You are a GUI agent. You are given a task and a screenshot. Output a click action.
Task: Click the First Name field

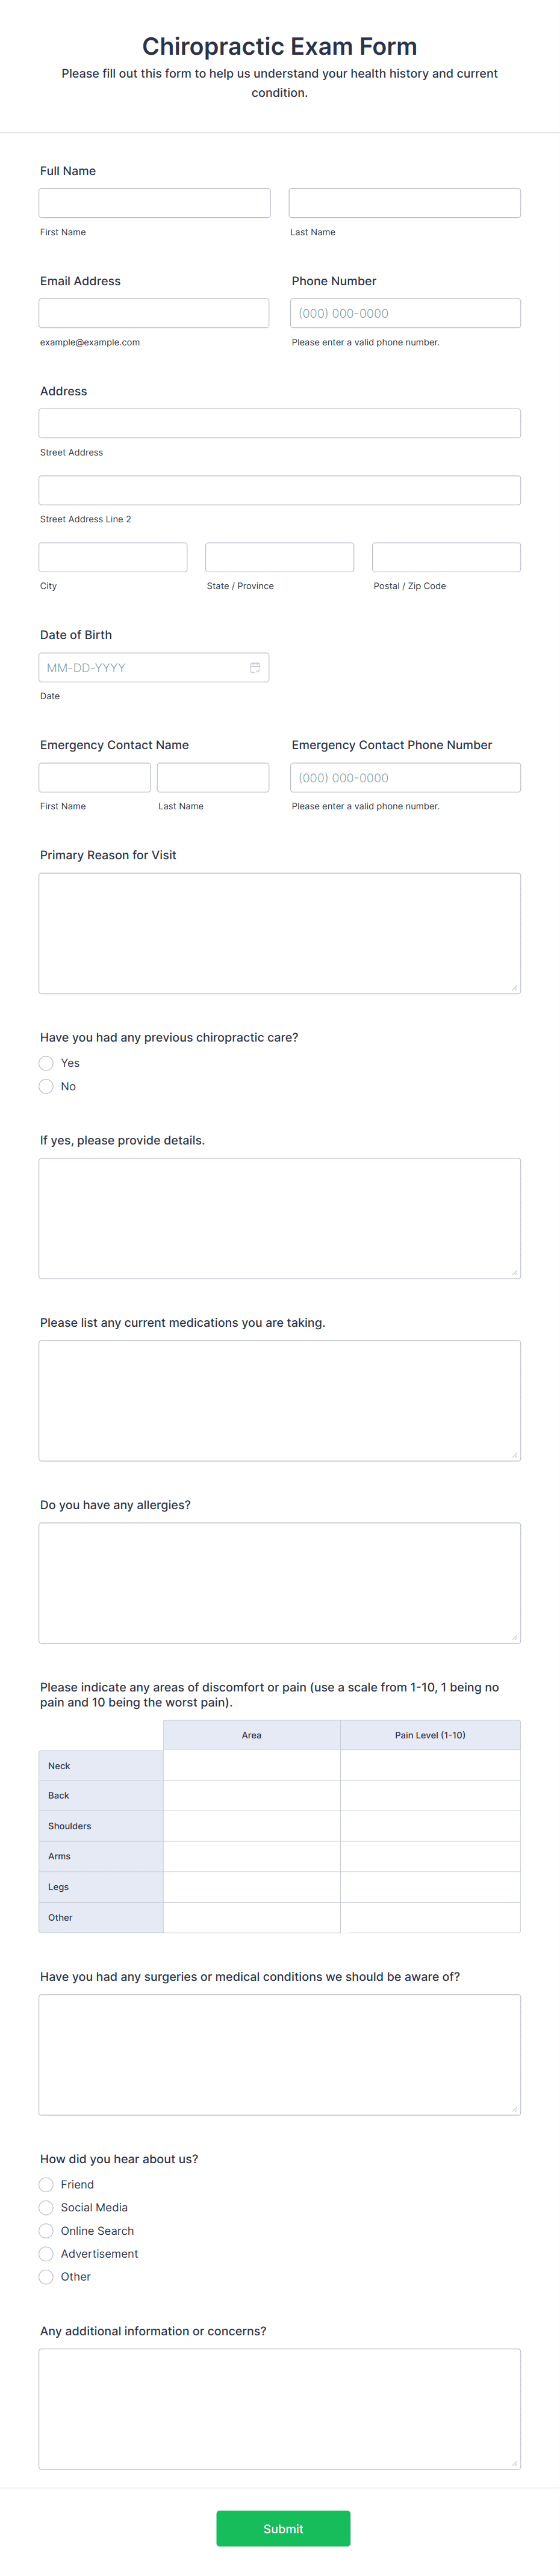pos(154,202)
